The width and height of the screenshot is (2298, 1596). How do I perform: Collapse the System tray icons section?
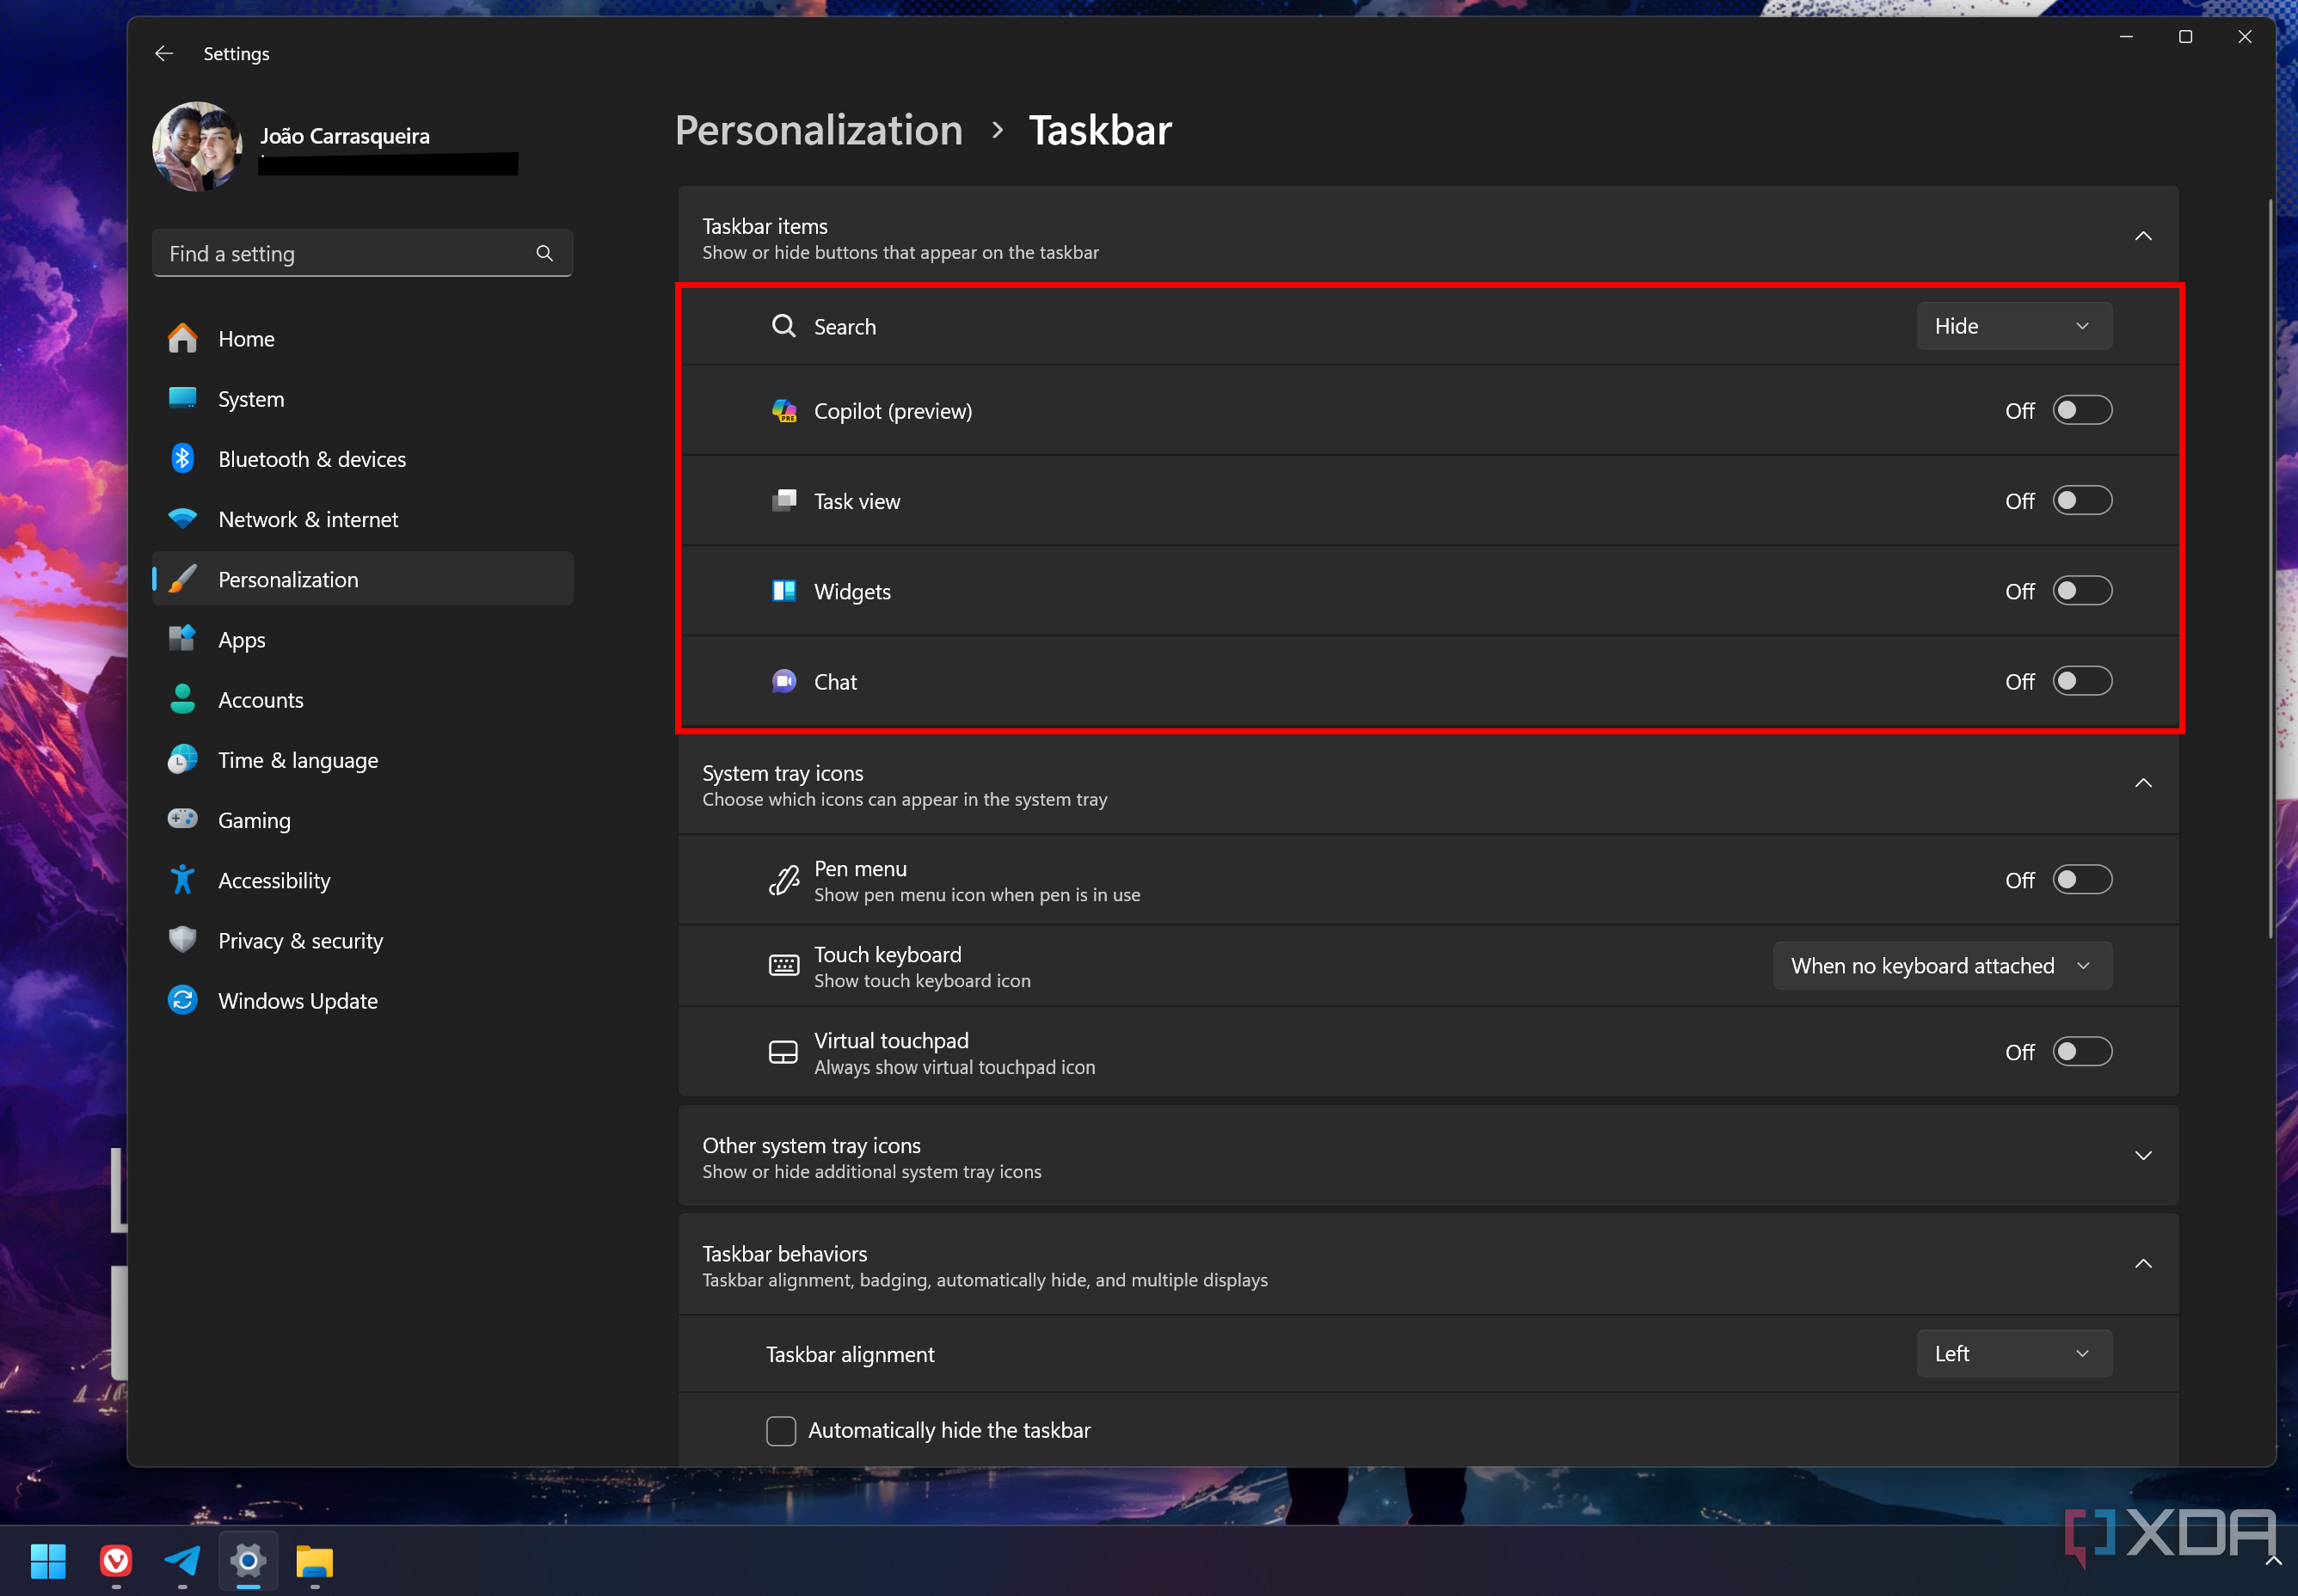(2143, 783)
